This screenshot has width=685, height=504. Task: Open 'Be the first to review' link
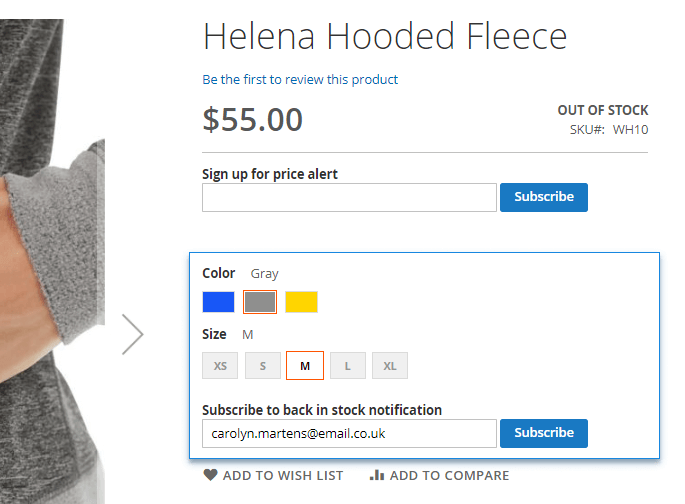(300, 79)
